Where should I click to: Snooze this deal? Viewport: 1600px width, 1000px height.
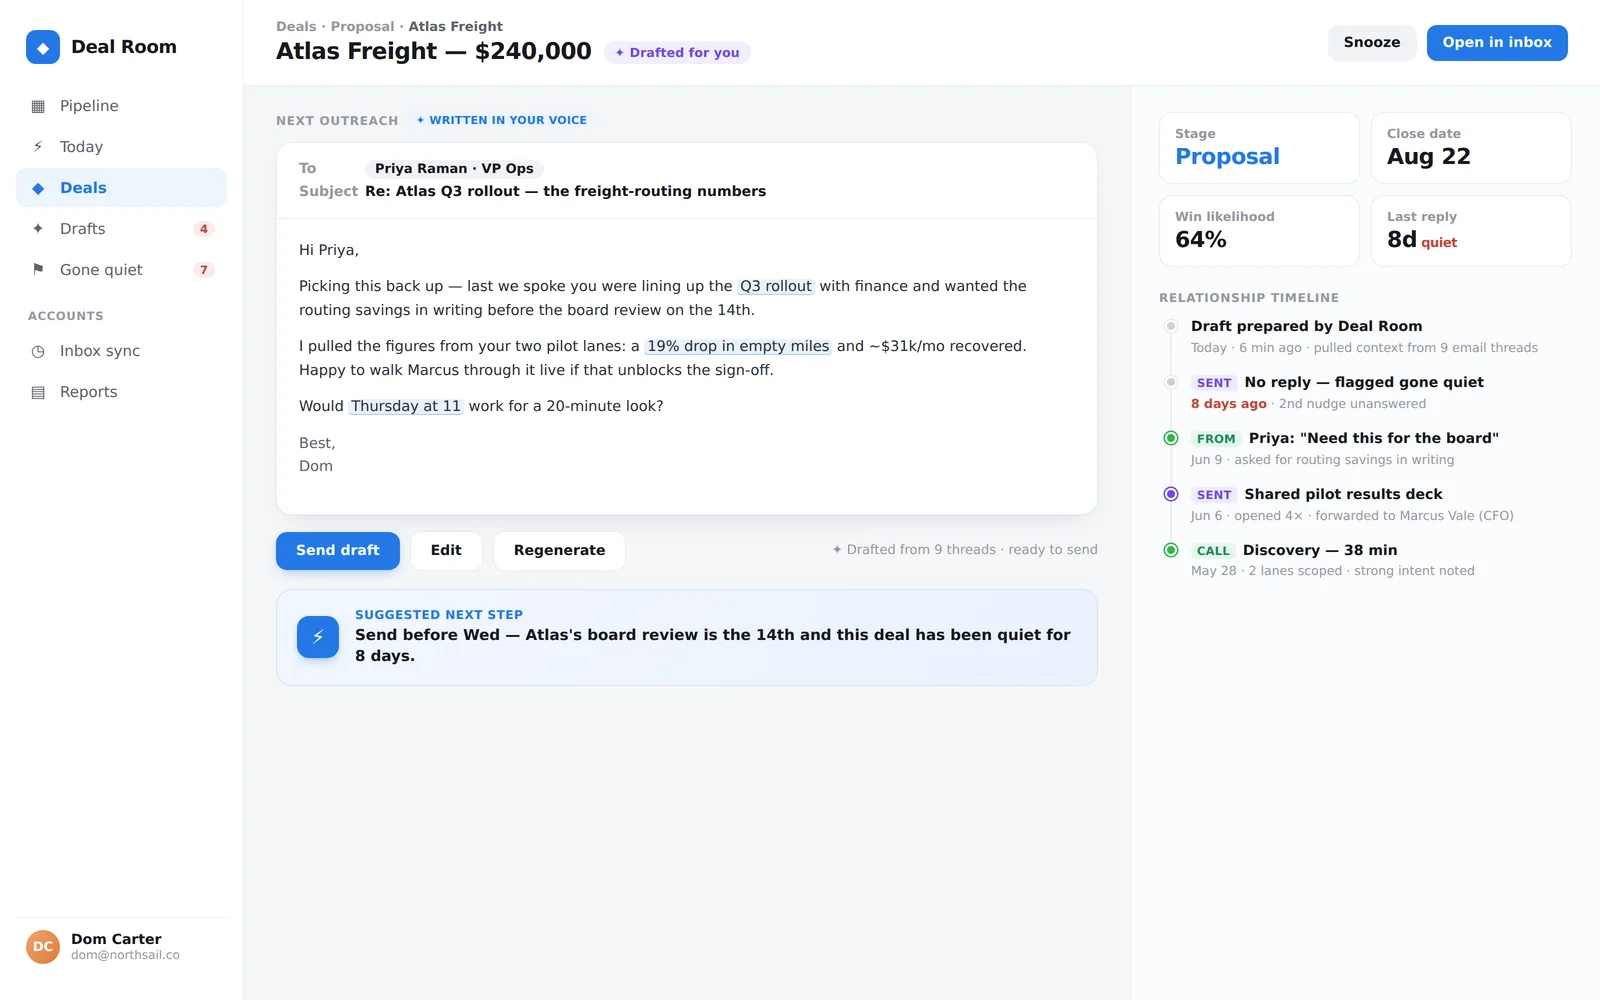(1372, 43)
